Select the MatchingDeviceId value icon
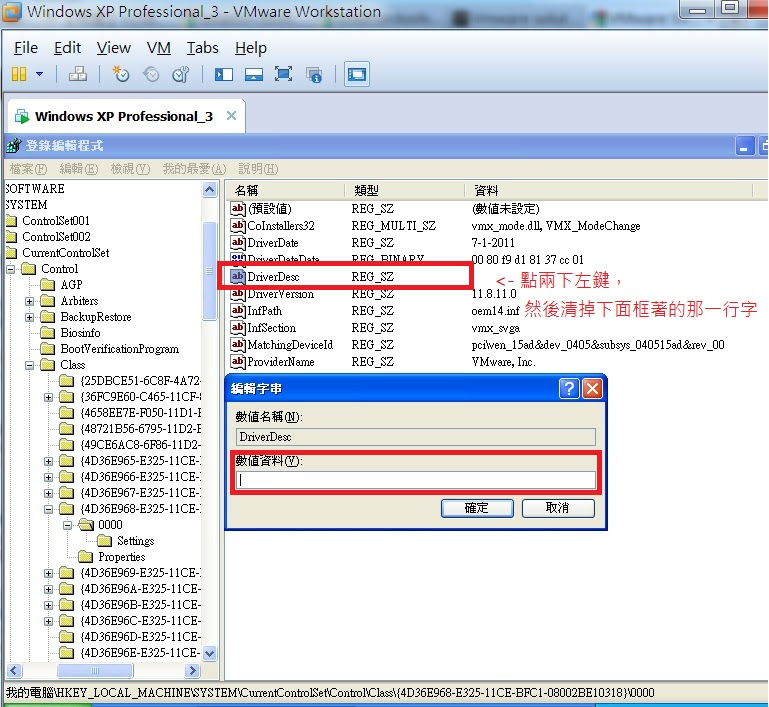Viewport: 769px width, 707px height. [237, 345]
